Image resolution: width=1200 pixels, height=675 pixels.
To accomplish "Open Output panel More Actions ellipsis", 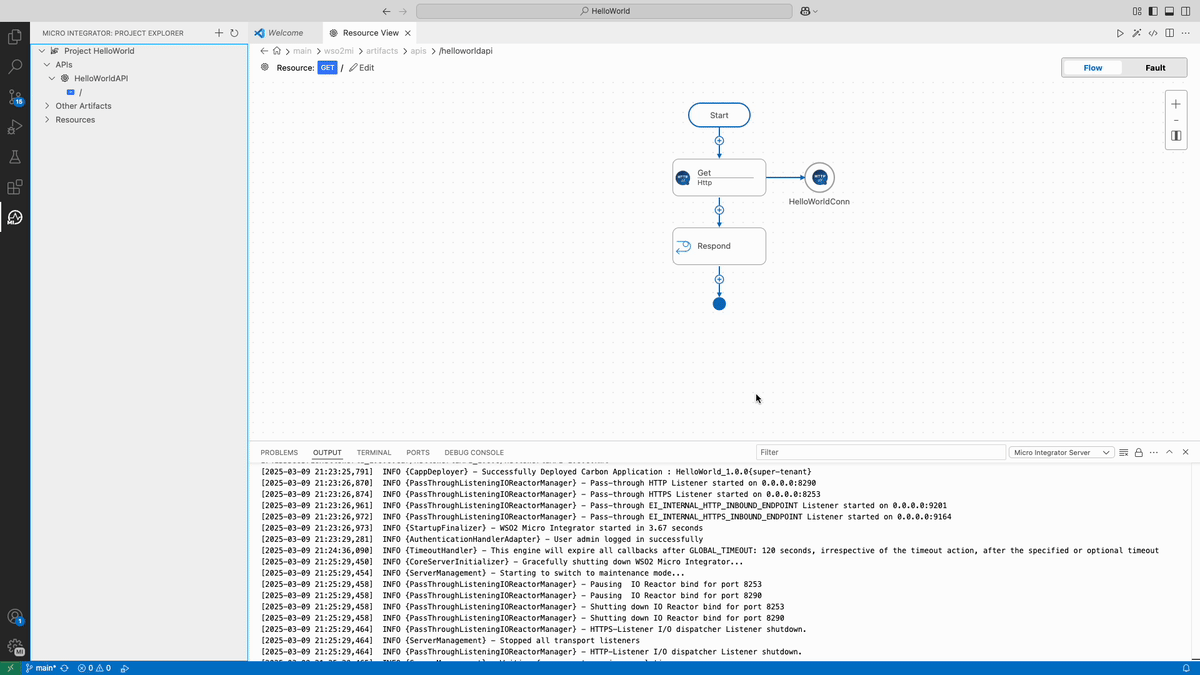I will click(x=1154, y=453).
